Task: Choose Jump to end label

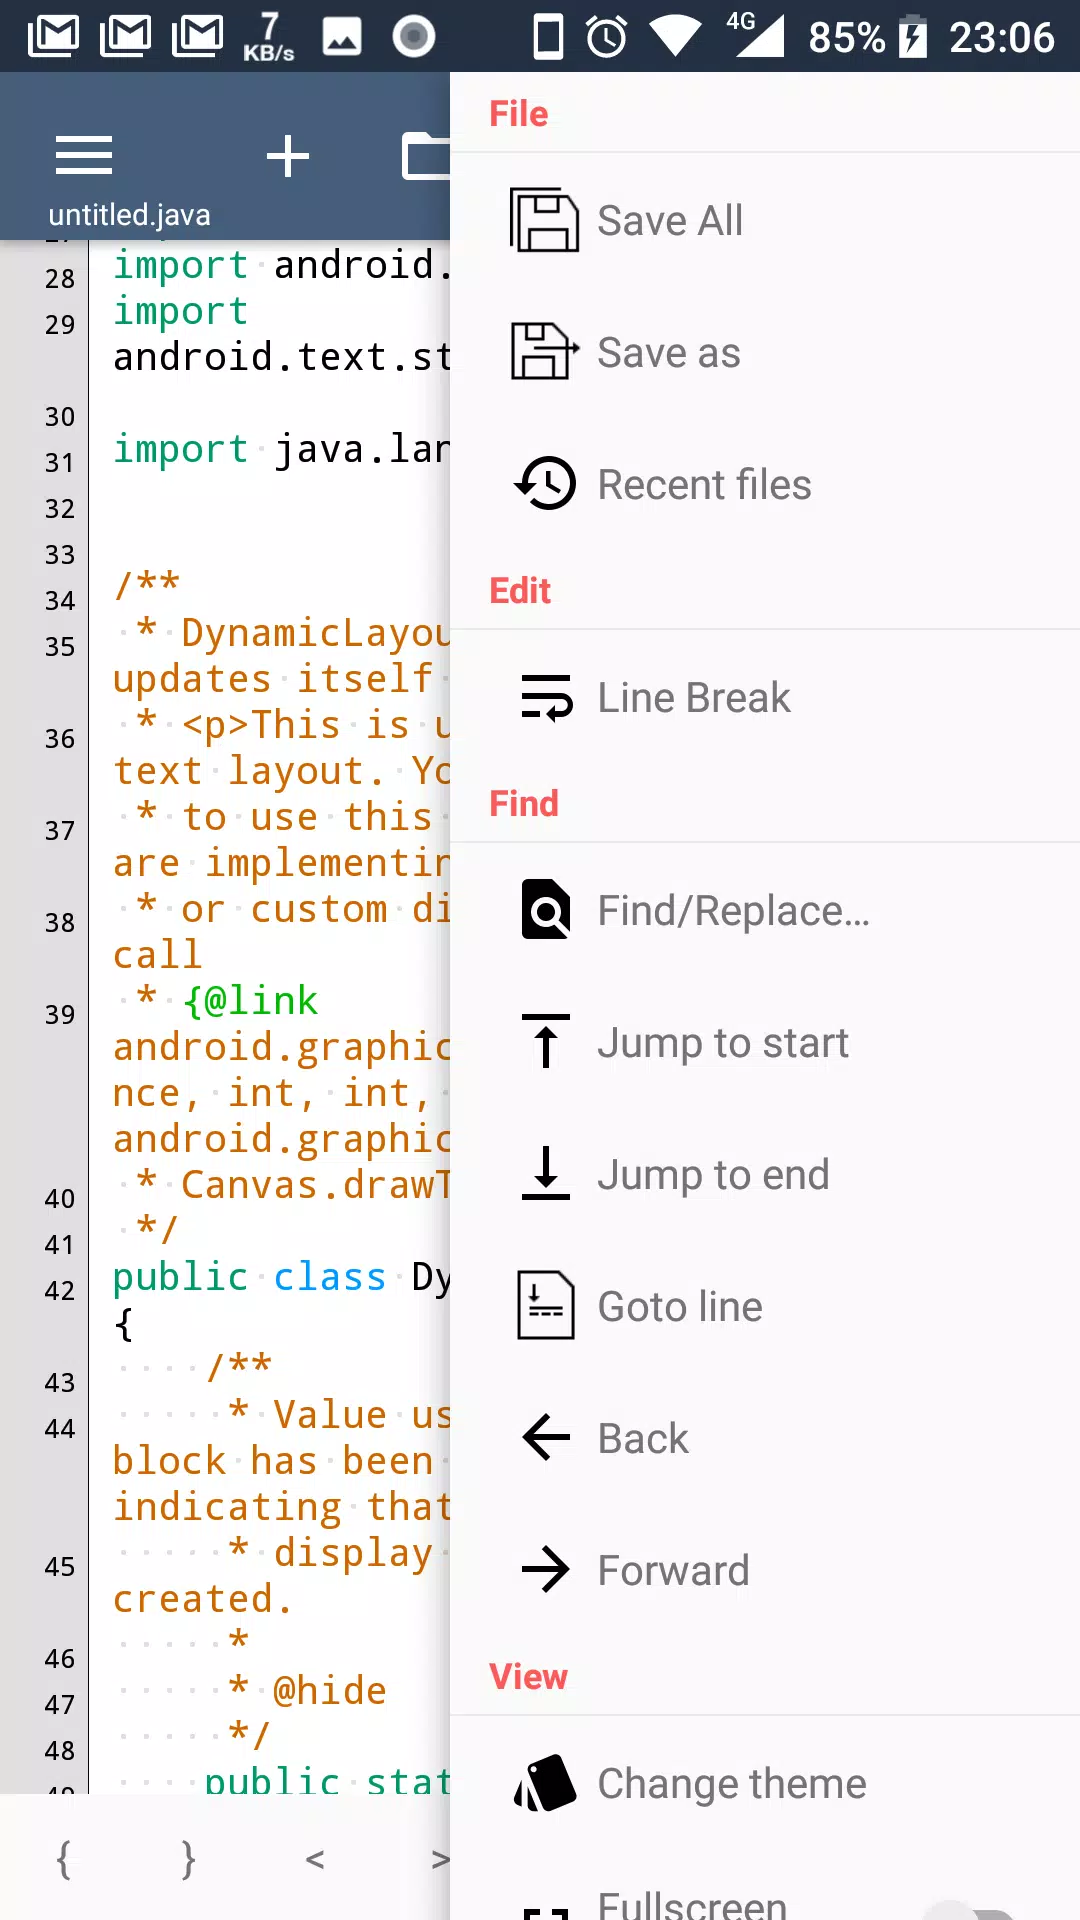Action: pos(713,1174)
